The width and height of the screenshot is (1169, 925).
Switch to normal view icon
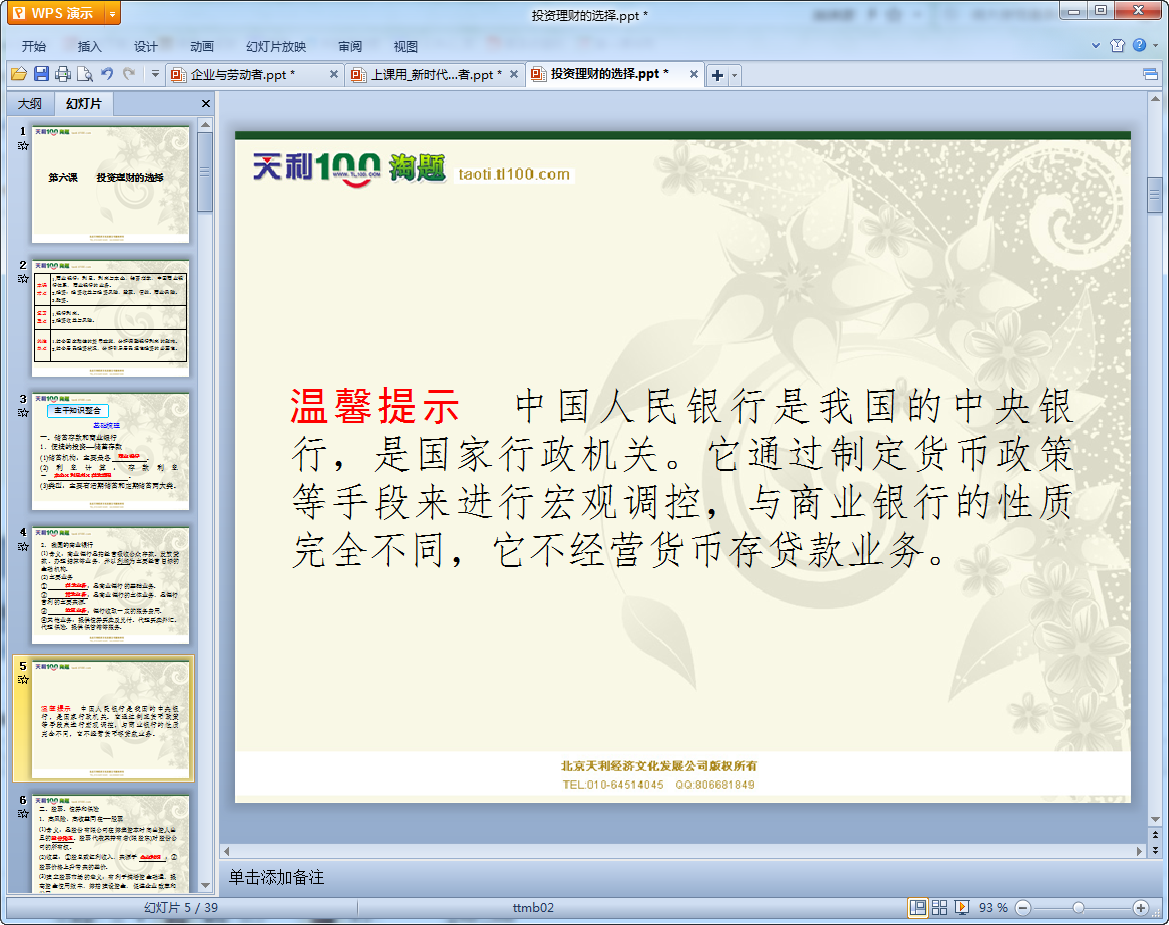[x=918, y=907]
